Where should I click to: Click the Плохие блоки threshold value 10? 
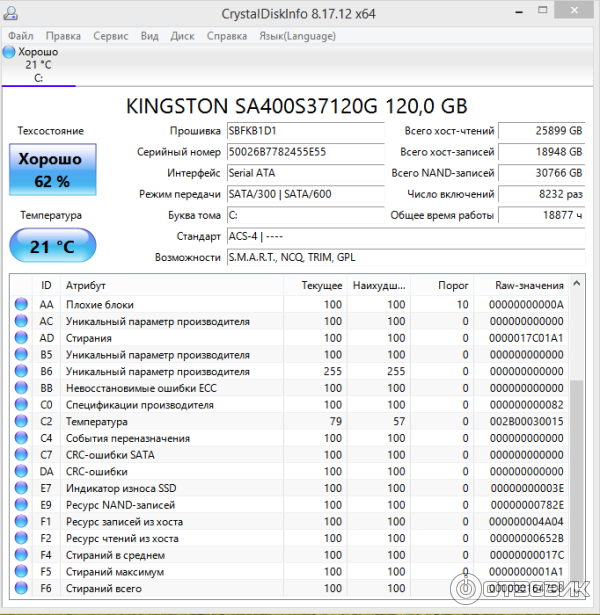463,304
